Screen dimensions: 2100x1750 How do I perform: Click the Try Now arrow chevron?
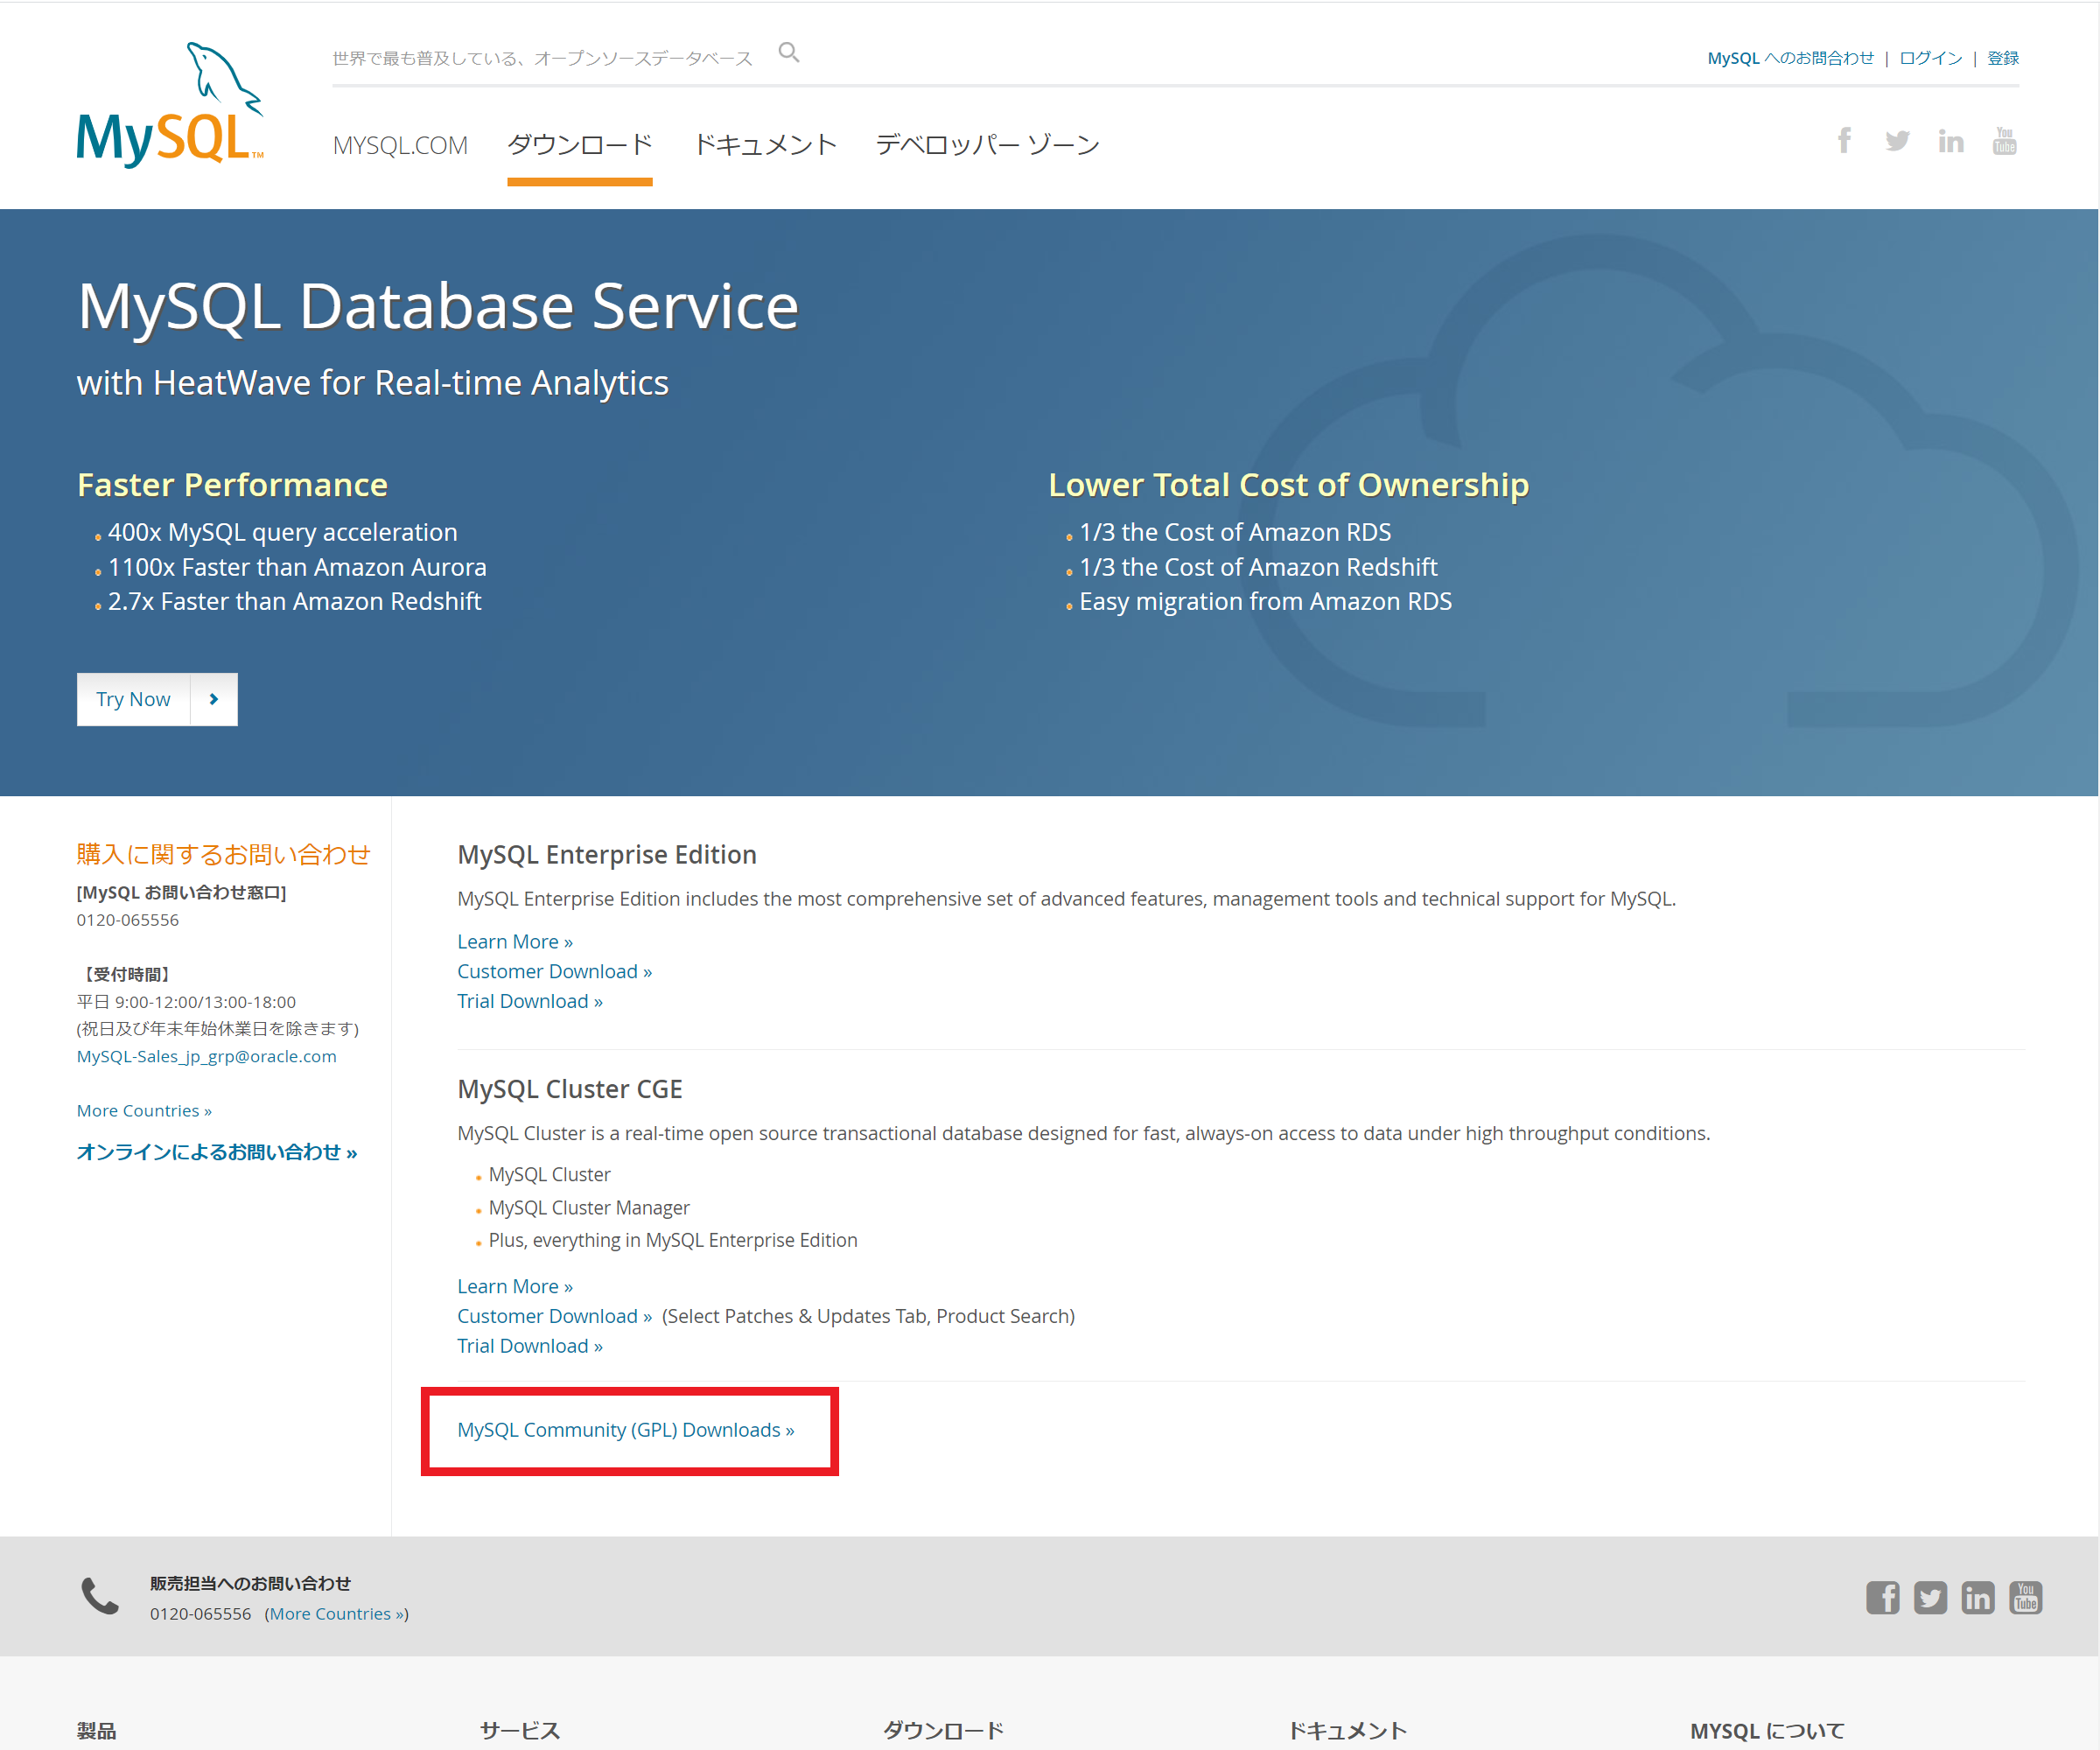pyautogui.click(x=214, y=699)
